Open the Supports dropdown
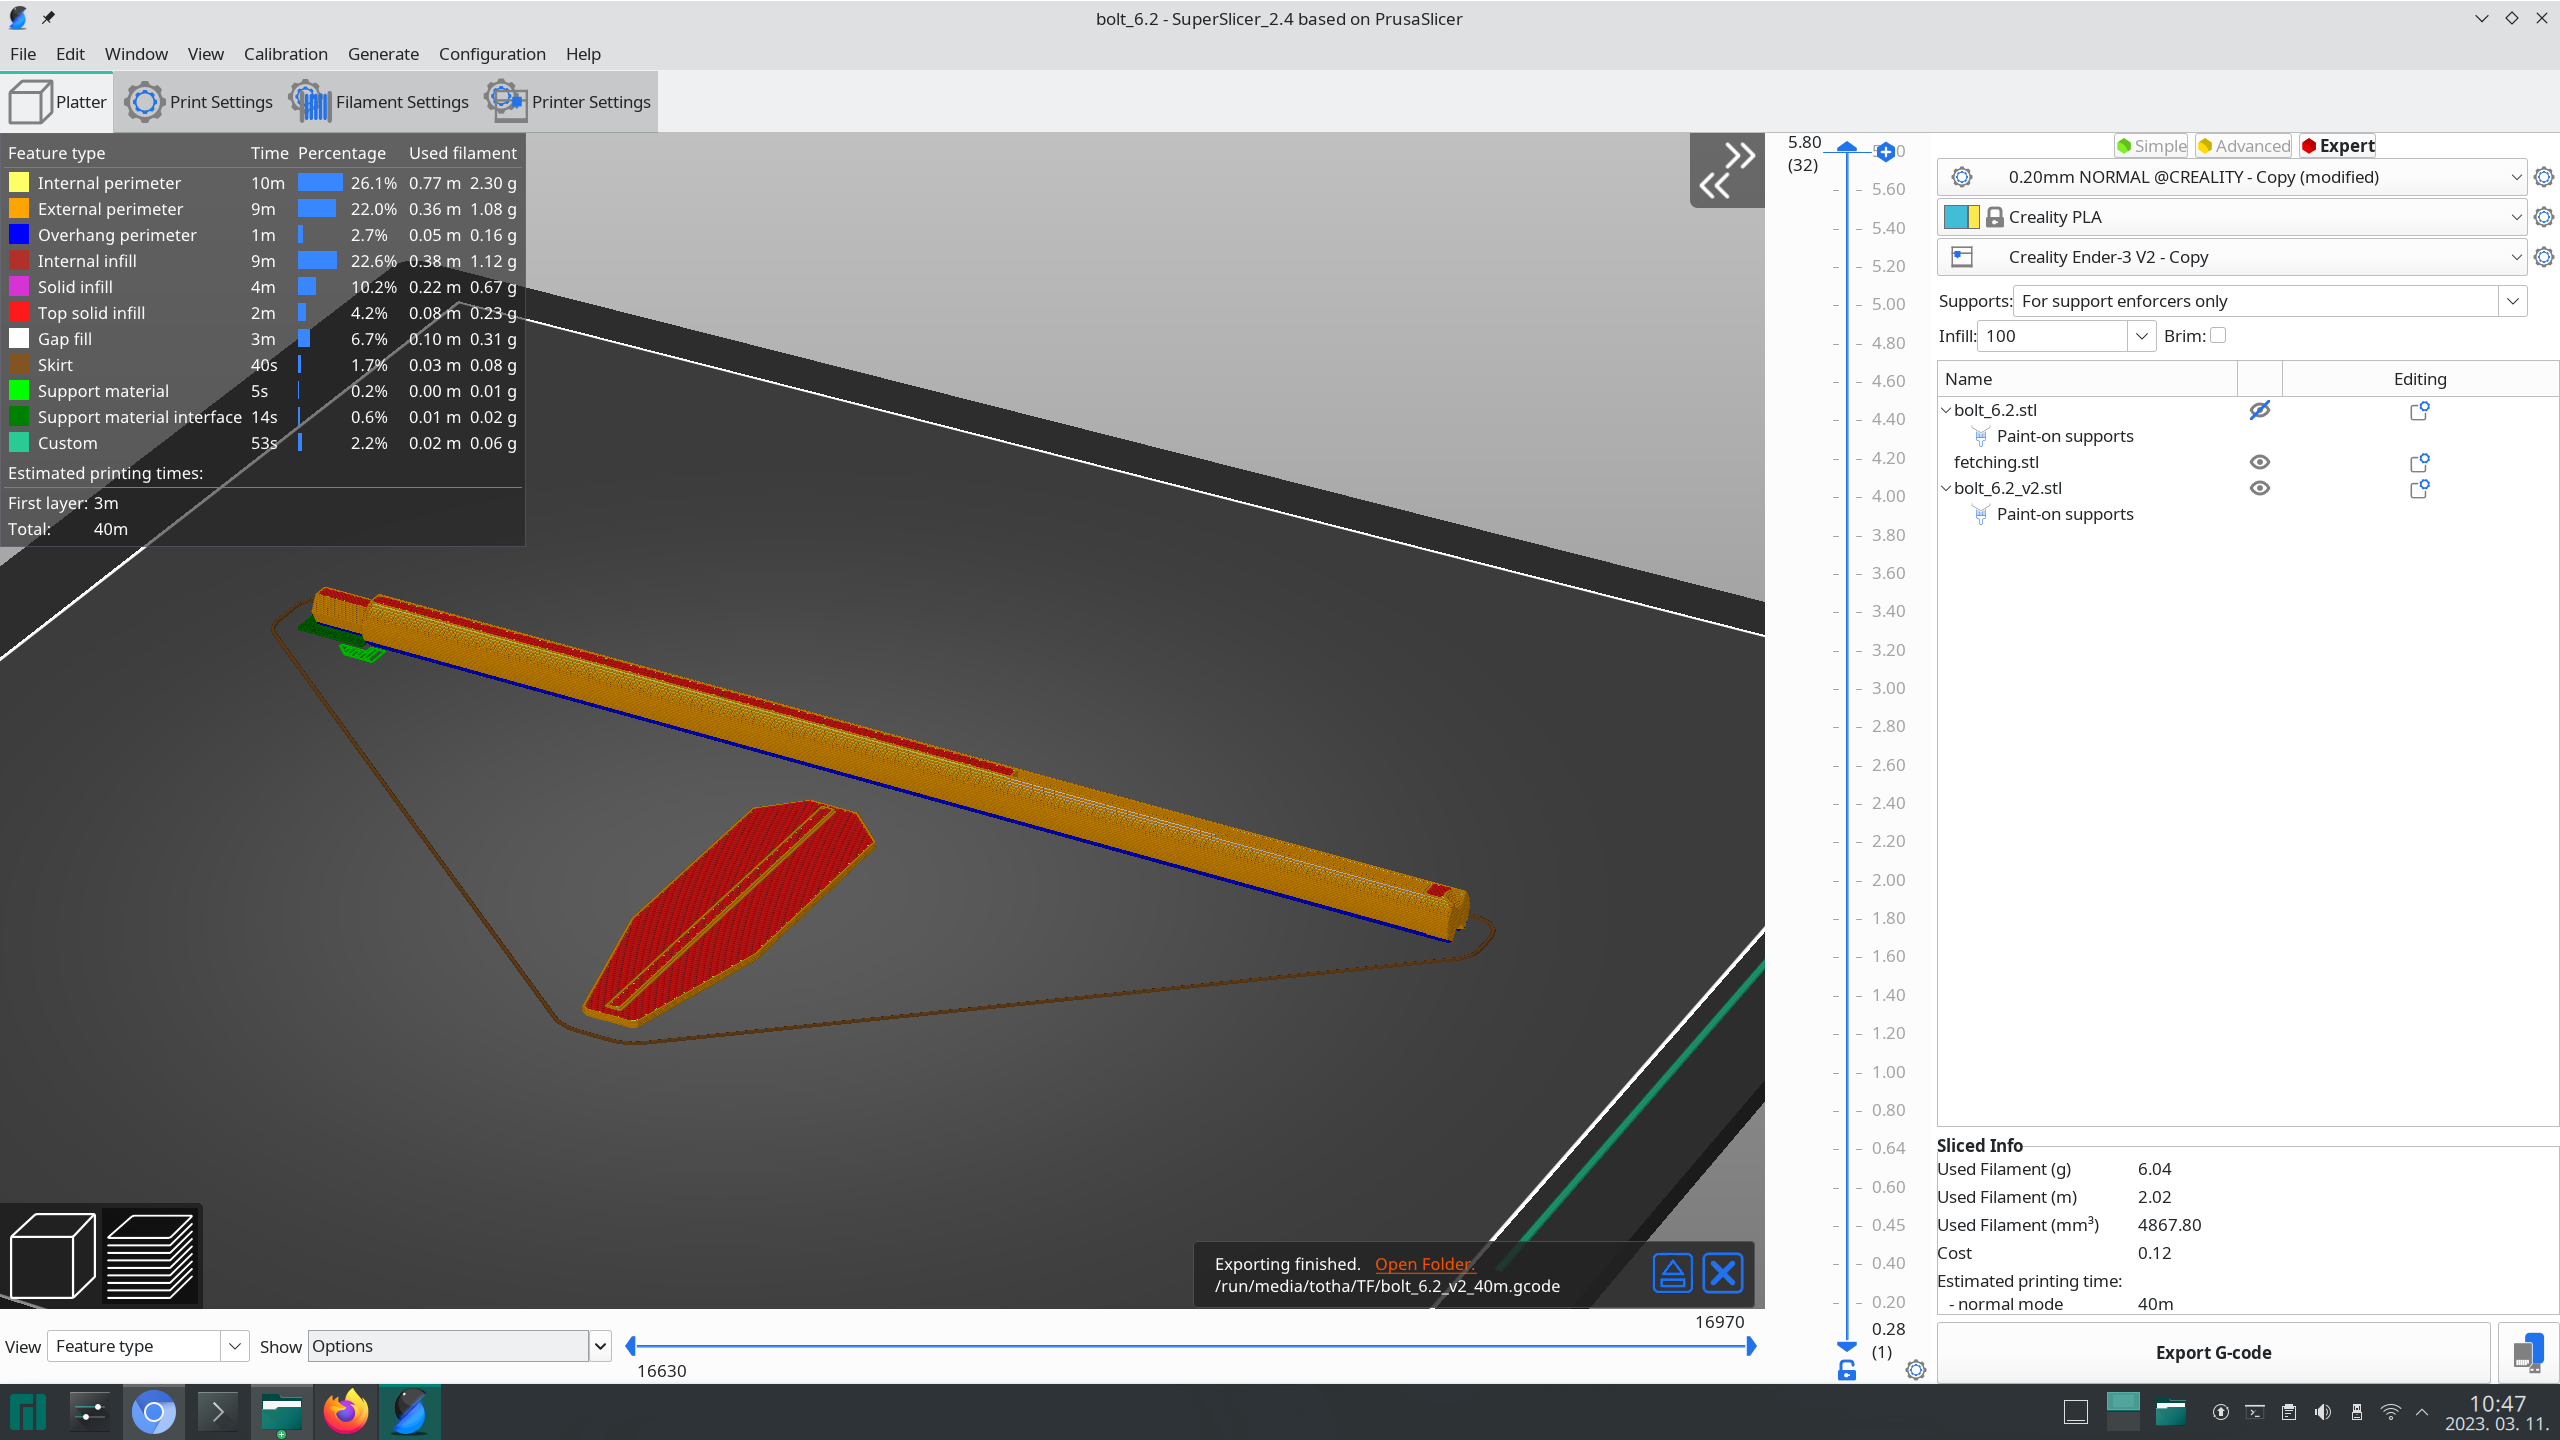Screen dimensions: 2560x1440 (2512, 301)
